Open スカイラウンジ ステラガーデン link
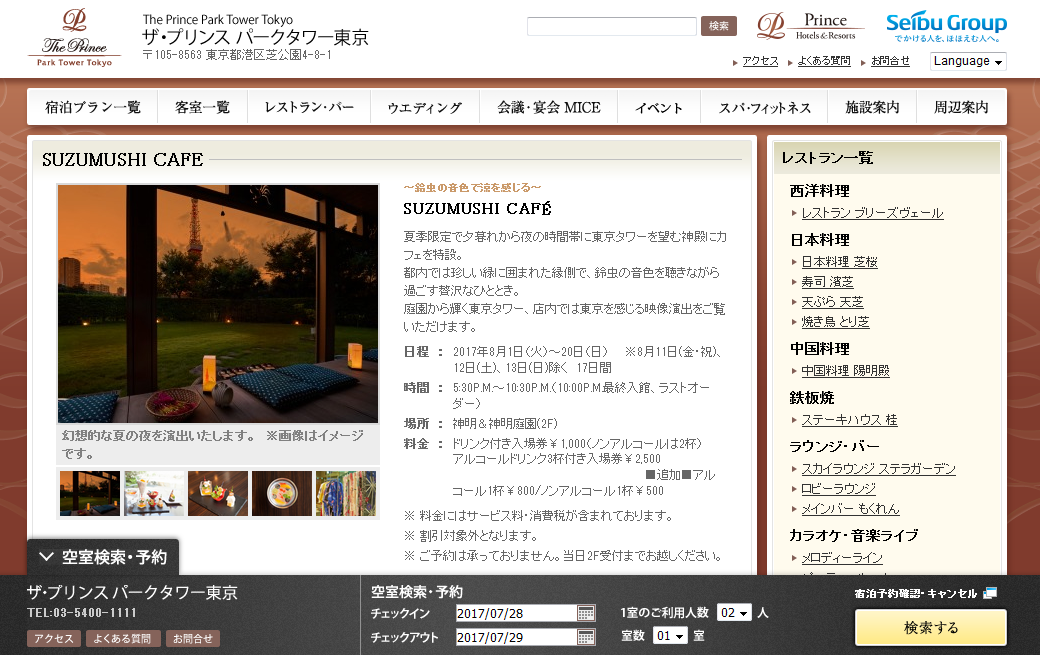Screen dimensions: 1040x655 (878, 469)
